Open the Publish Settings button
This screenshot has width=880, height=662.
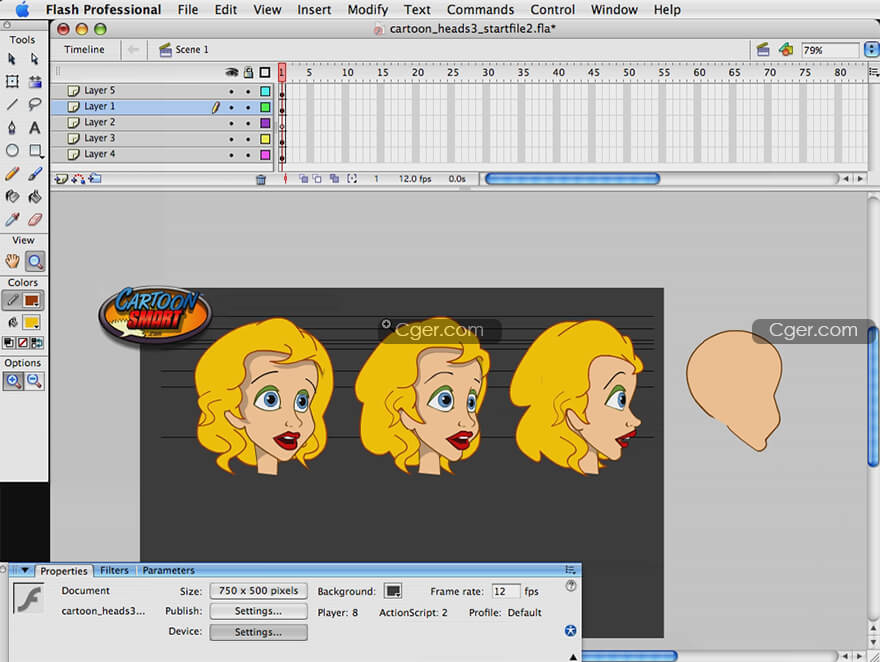point(259,611)
